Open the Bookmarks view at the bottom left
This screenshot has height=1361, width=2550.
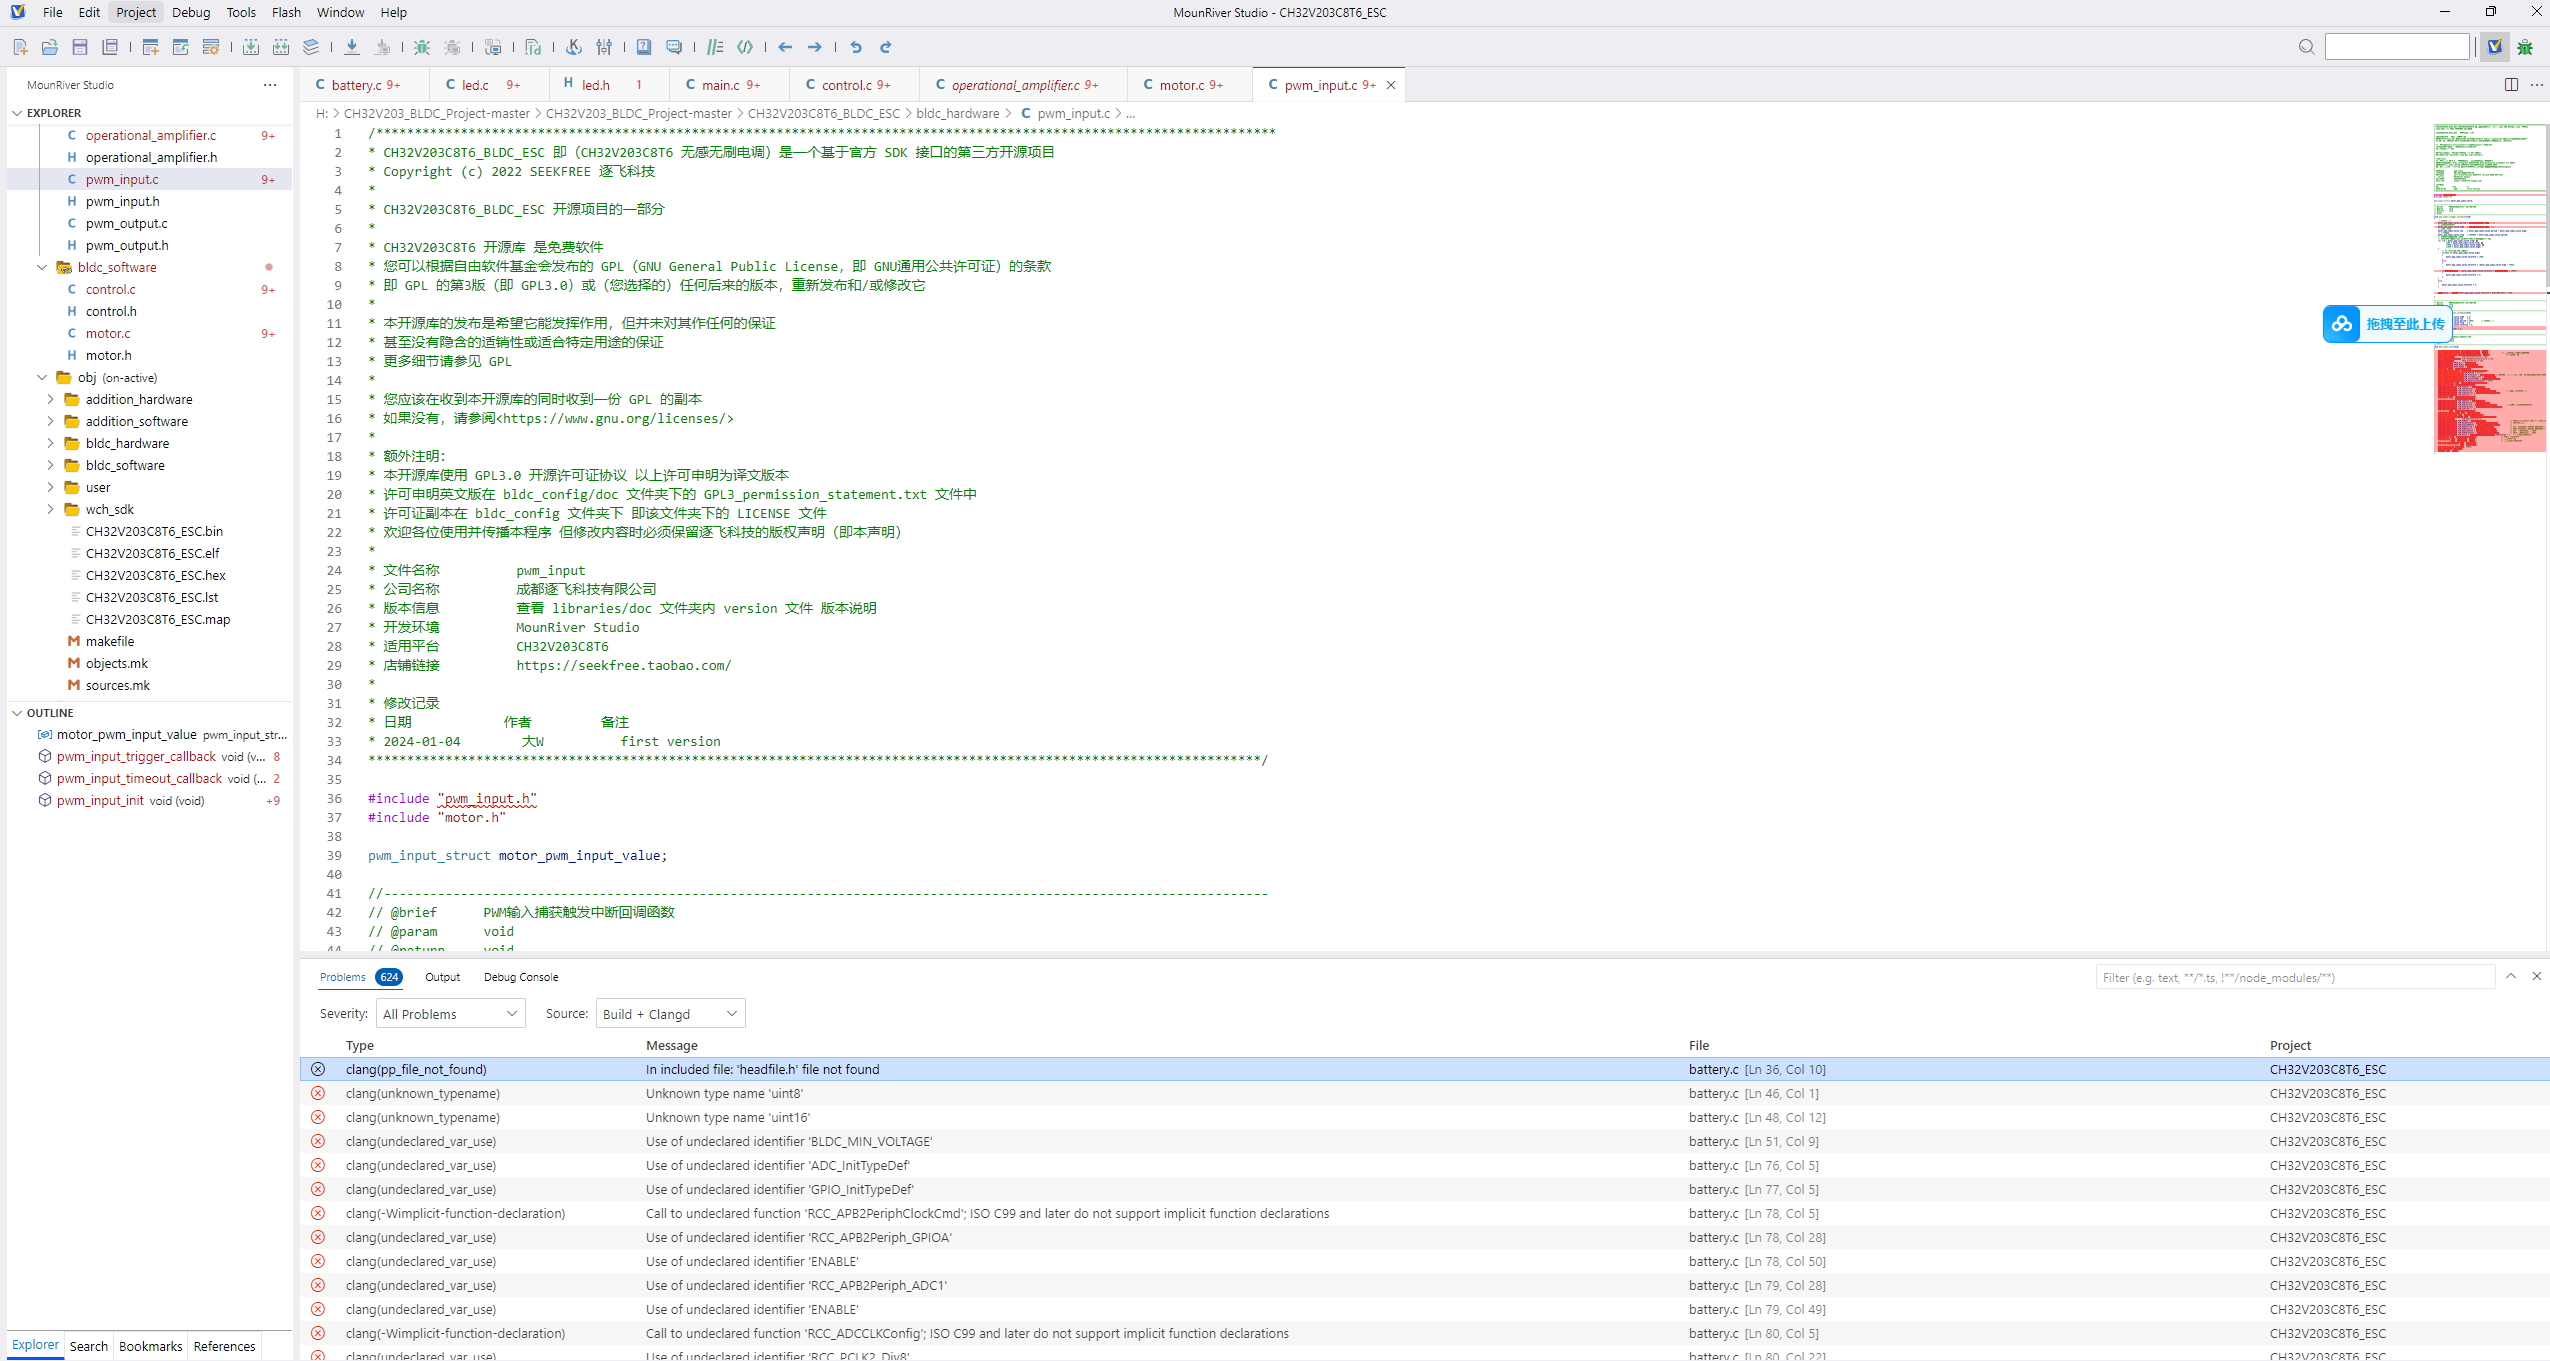pos(150,1346)
